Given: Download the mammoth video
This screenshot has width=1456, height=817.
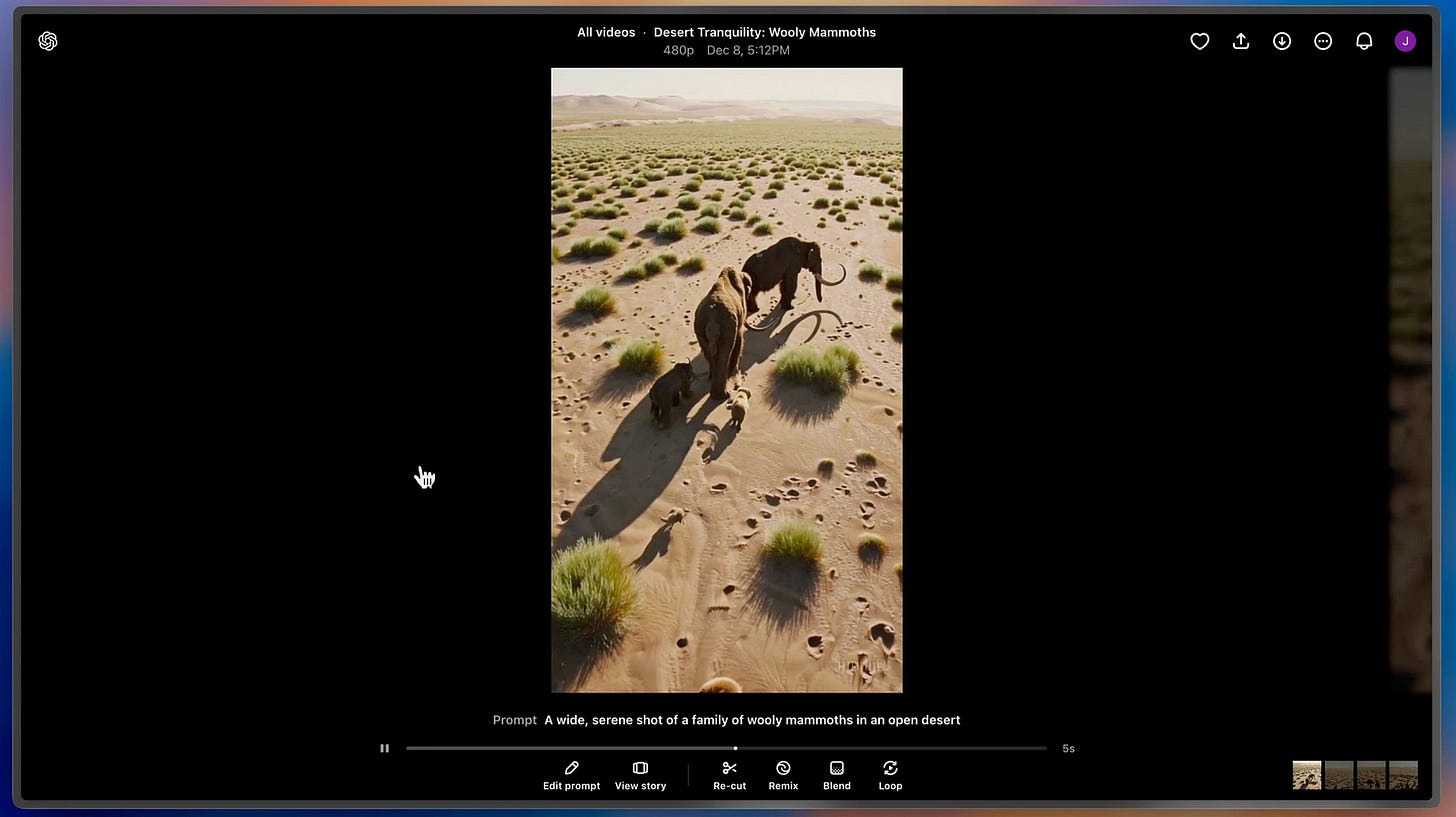Looking at the screenshot, I should tap(1281, 41).
